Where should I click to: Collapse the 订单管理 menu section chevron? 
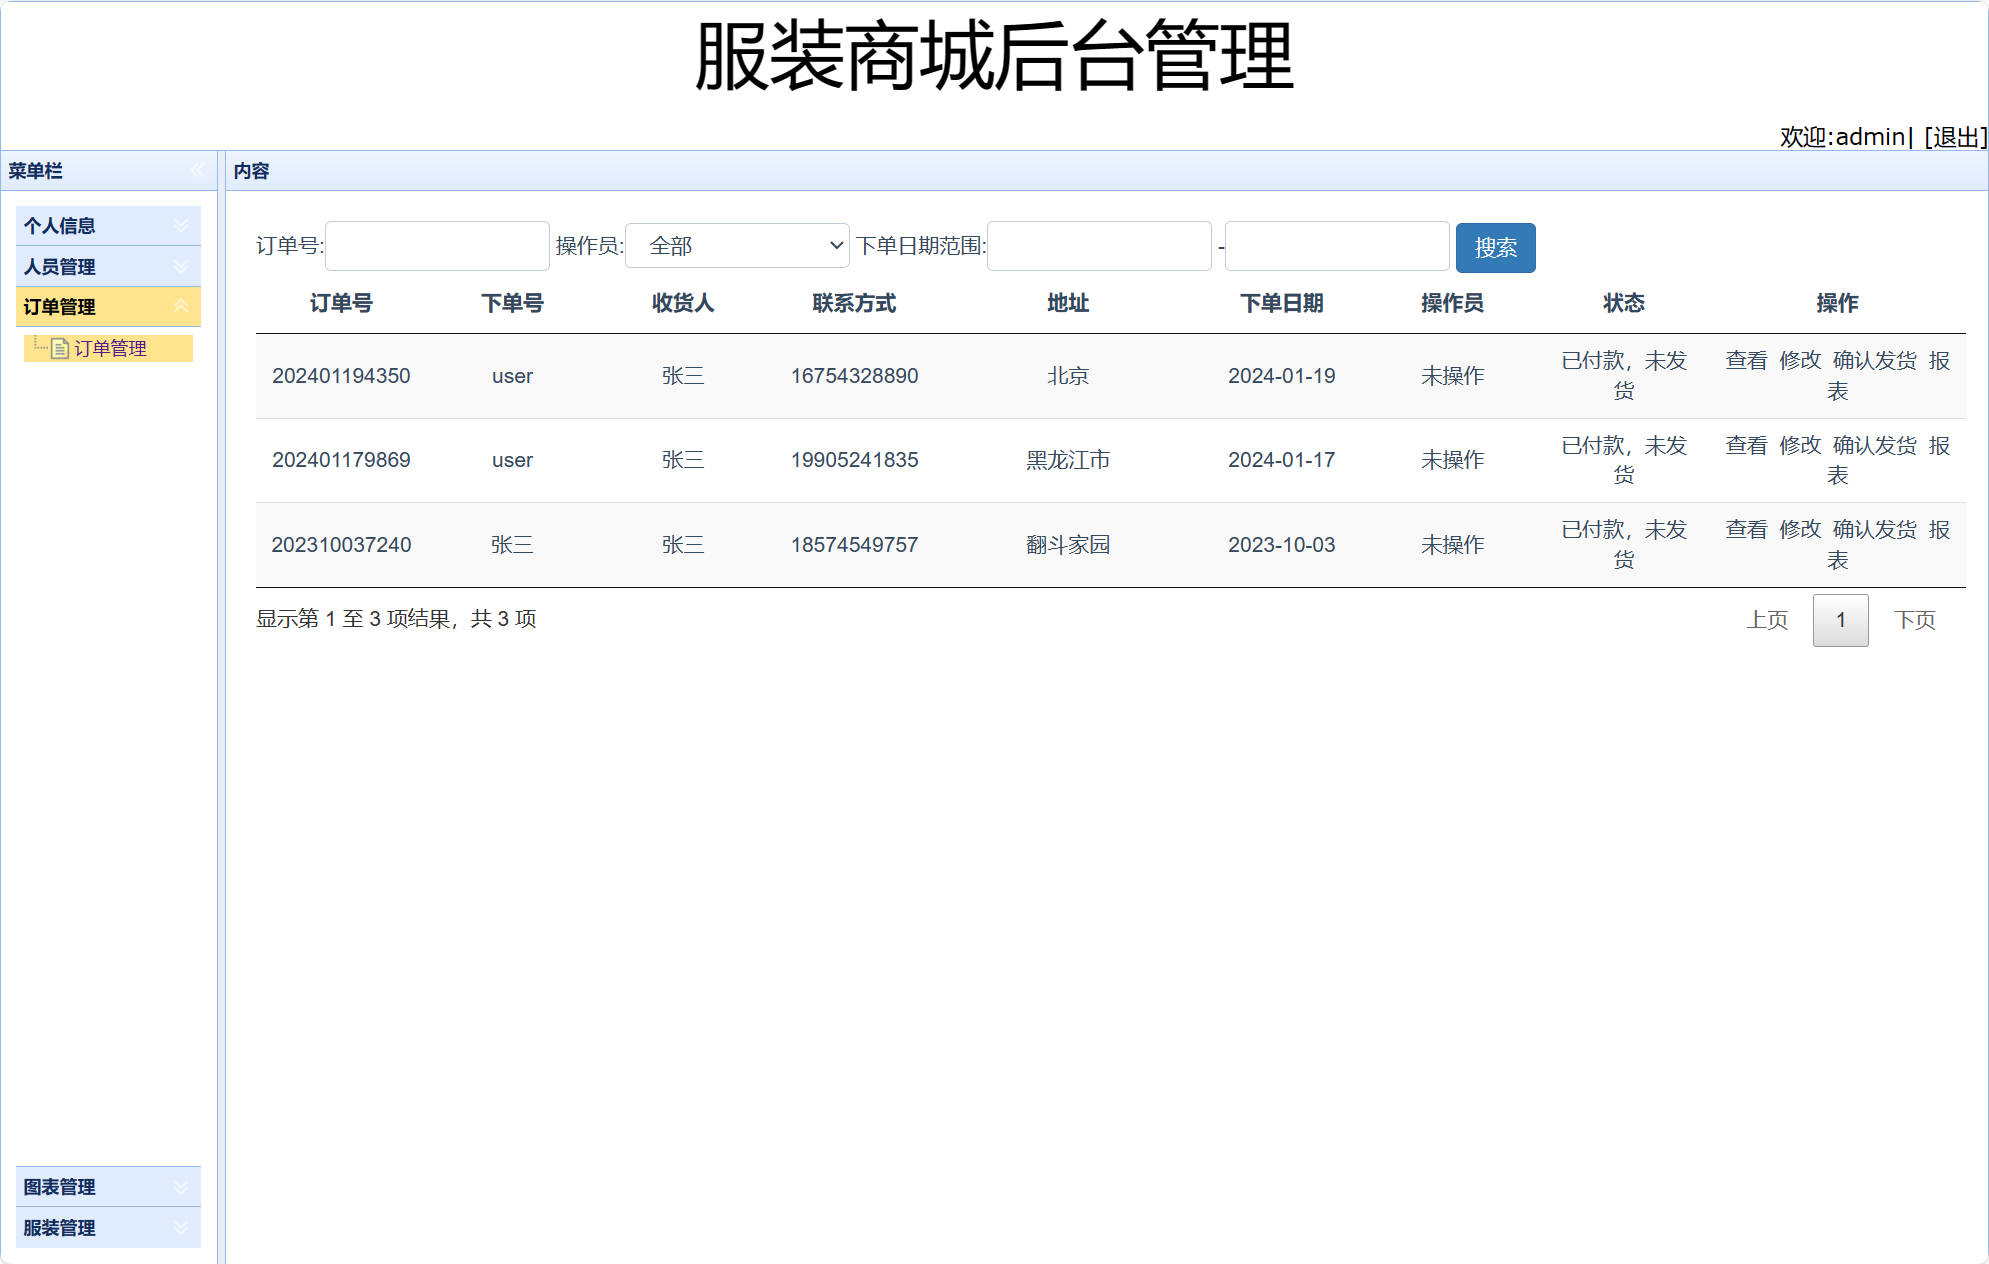[181, 307]
